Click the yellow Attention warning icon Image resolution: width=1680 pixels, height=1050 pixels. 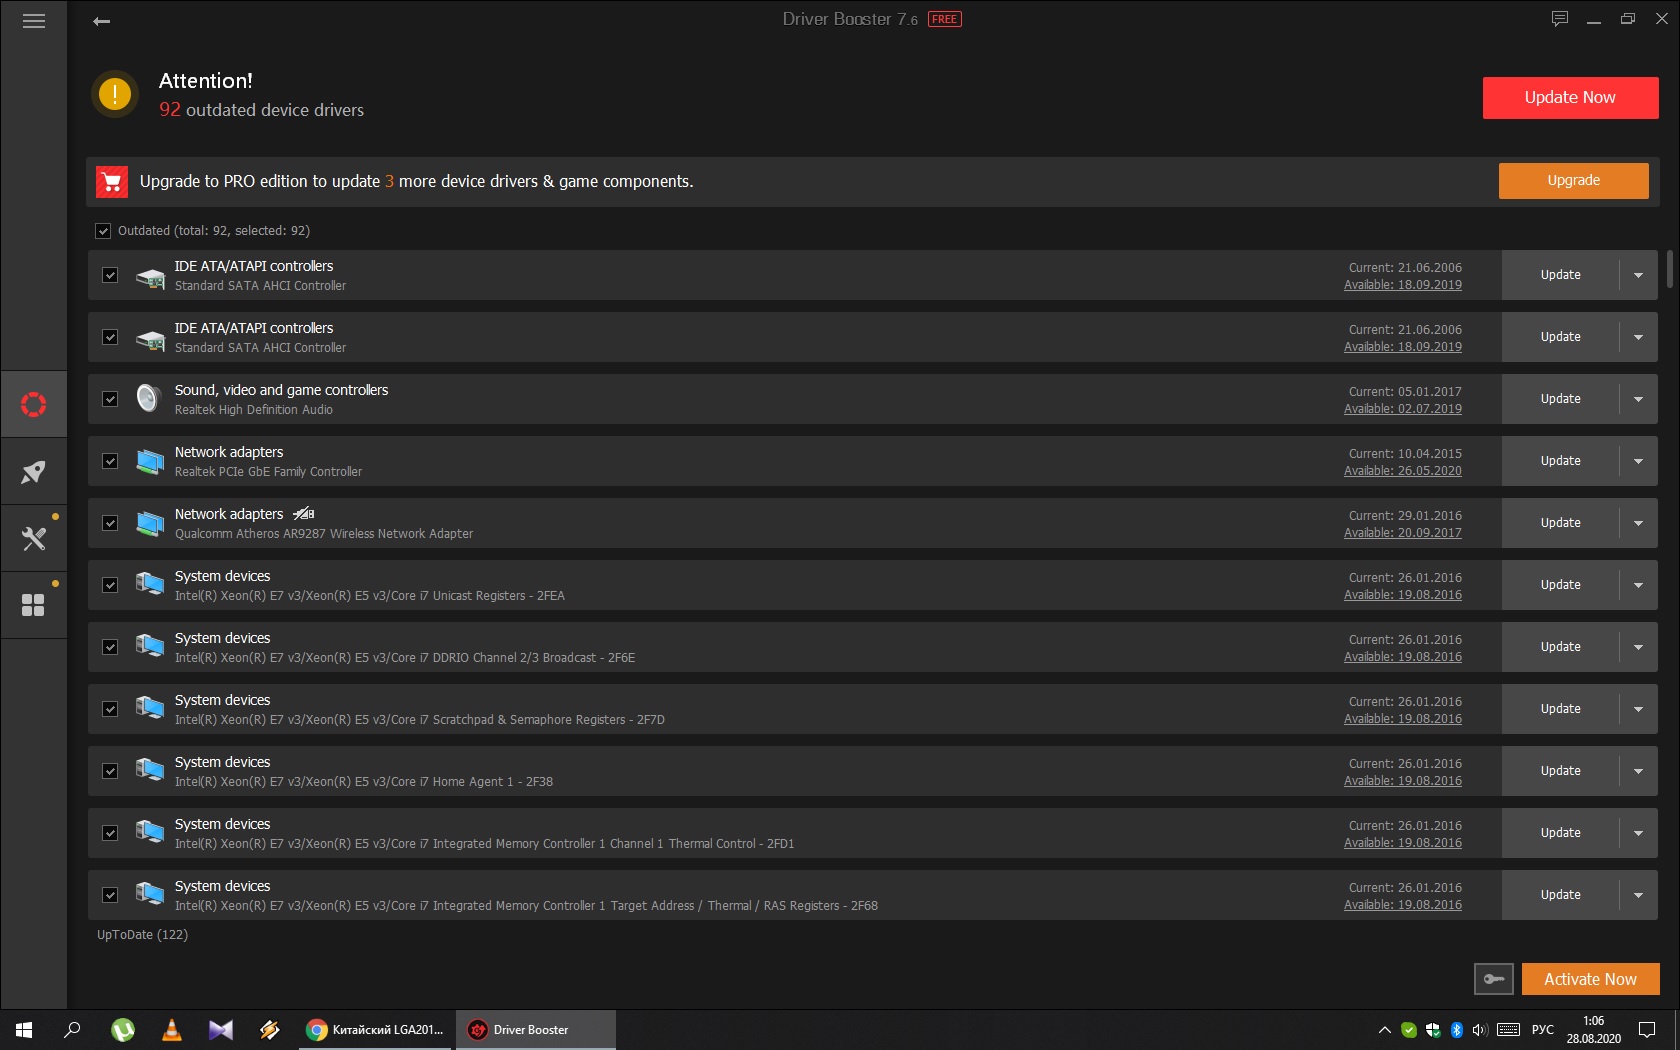[x=115, y=95]
